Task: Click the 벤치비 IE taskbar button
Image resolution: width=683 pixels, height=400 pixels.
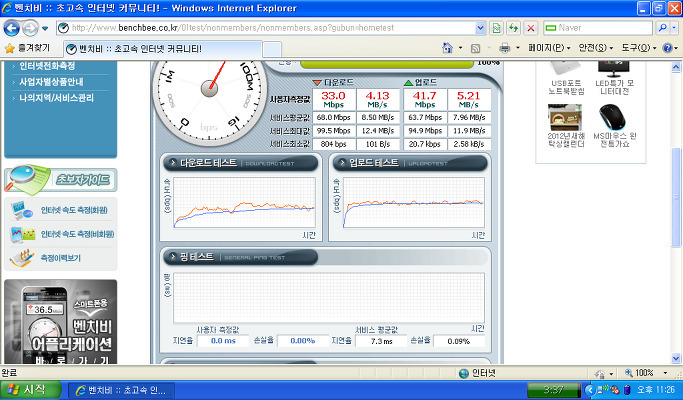Action: pyautogui.click(x=122, y=390)
